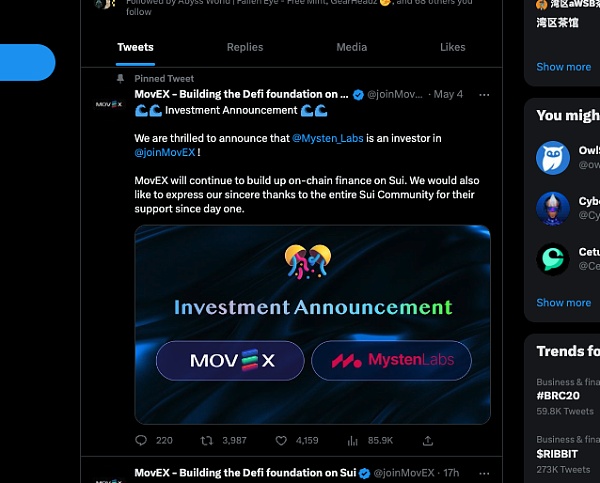600x483 pixels.
Task: Open the more options menu on pinned tweet
Action: point(484,95)
